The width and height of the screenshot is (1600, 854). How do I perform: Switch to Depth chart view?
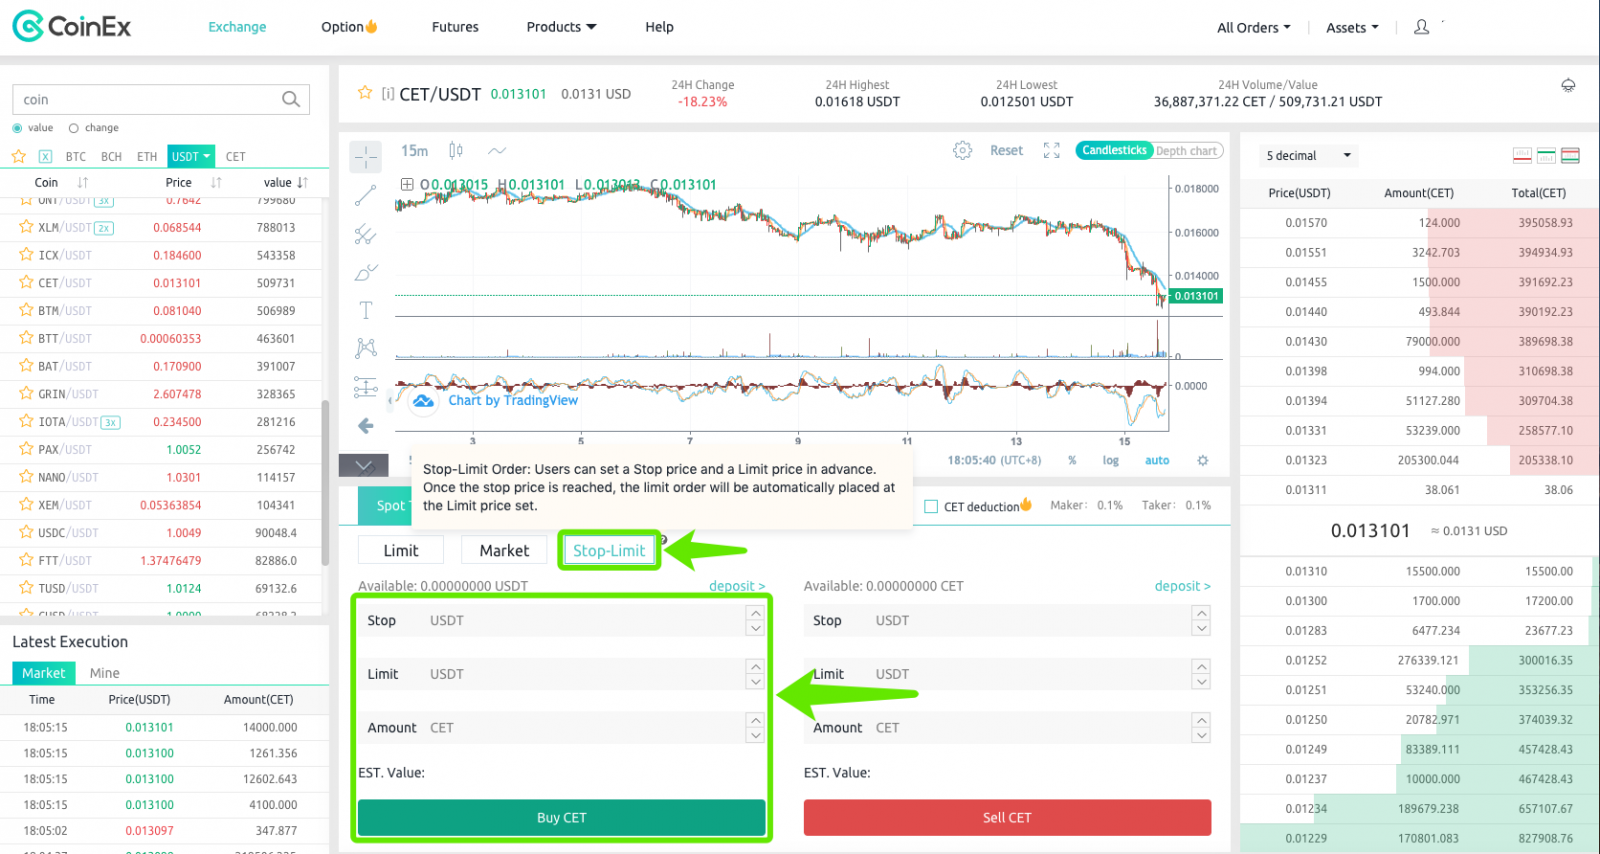tap(1186, 151)
